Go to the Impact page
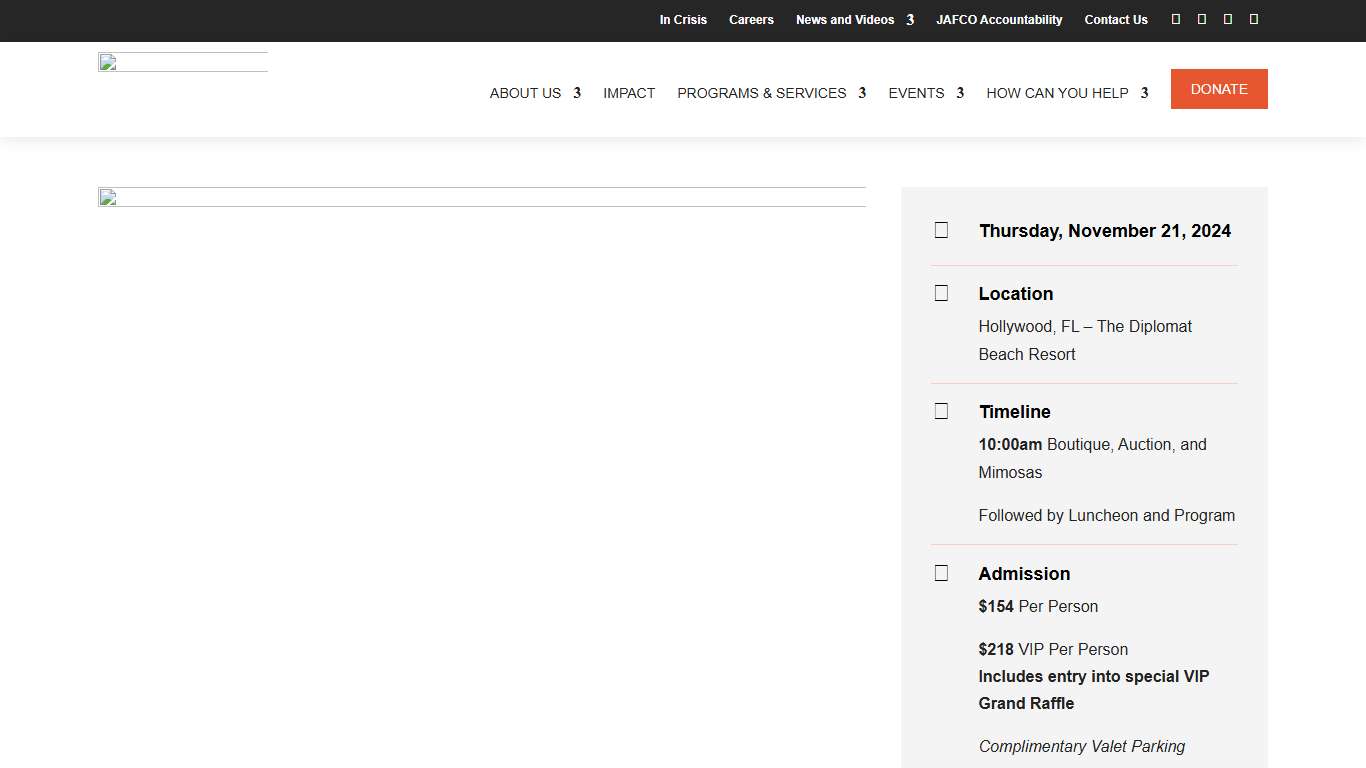Screen dimensions: 1366x768 pyautogui.click(x=629, y=93)
